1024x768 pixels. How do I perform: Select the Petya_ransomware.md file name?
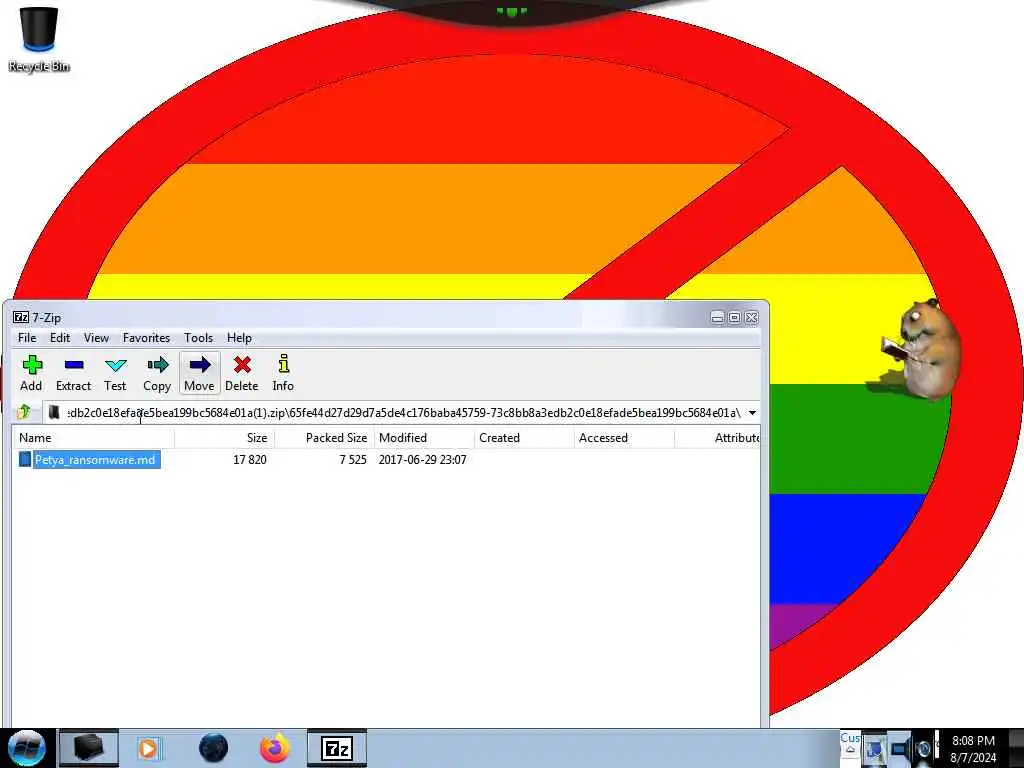click(95, 460)
